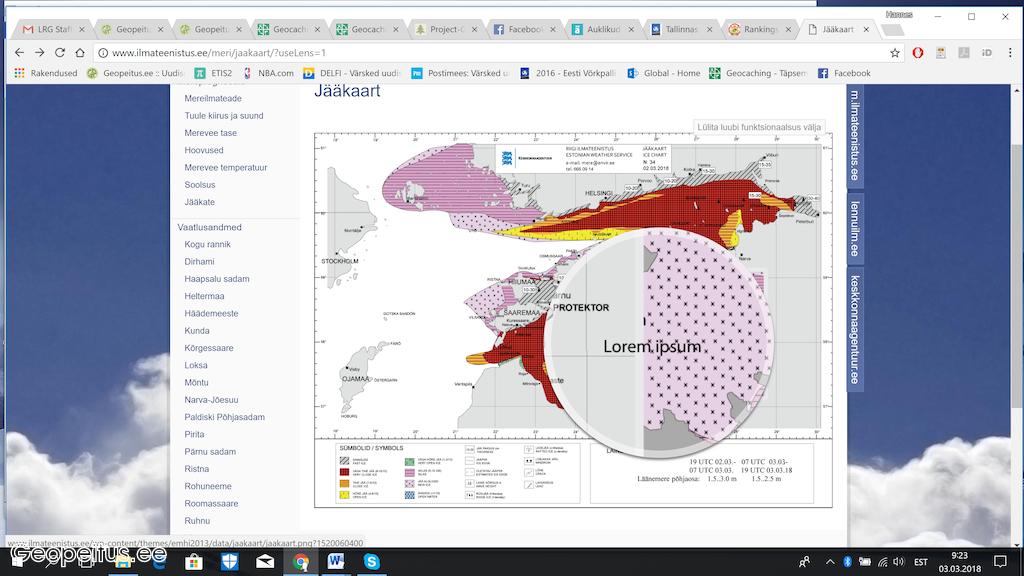Close the Jääkaart tab
1024x576 pixels.
click(x=867, y=29)
